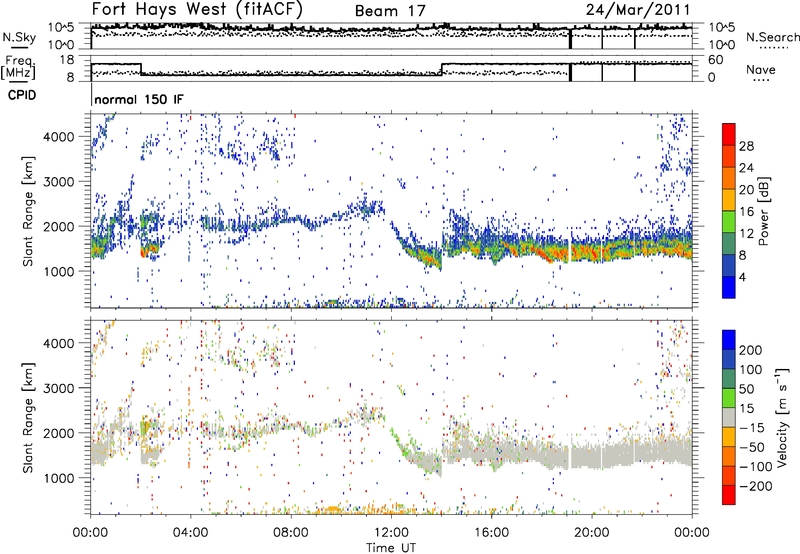Click the velocity colorbar value 200
The width and height of the screenshot is (800, 554).
751,350
